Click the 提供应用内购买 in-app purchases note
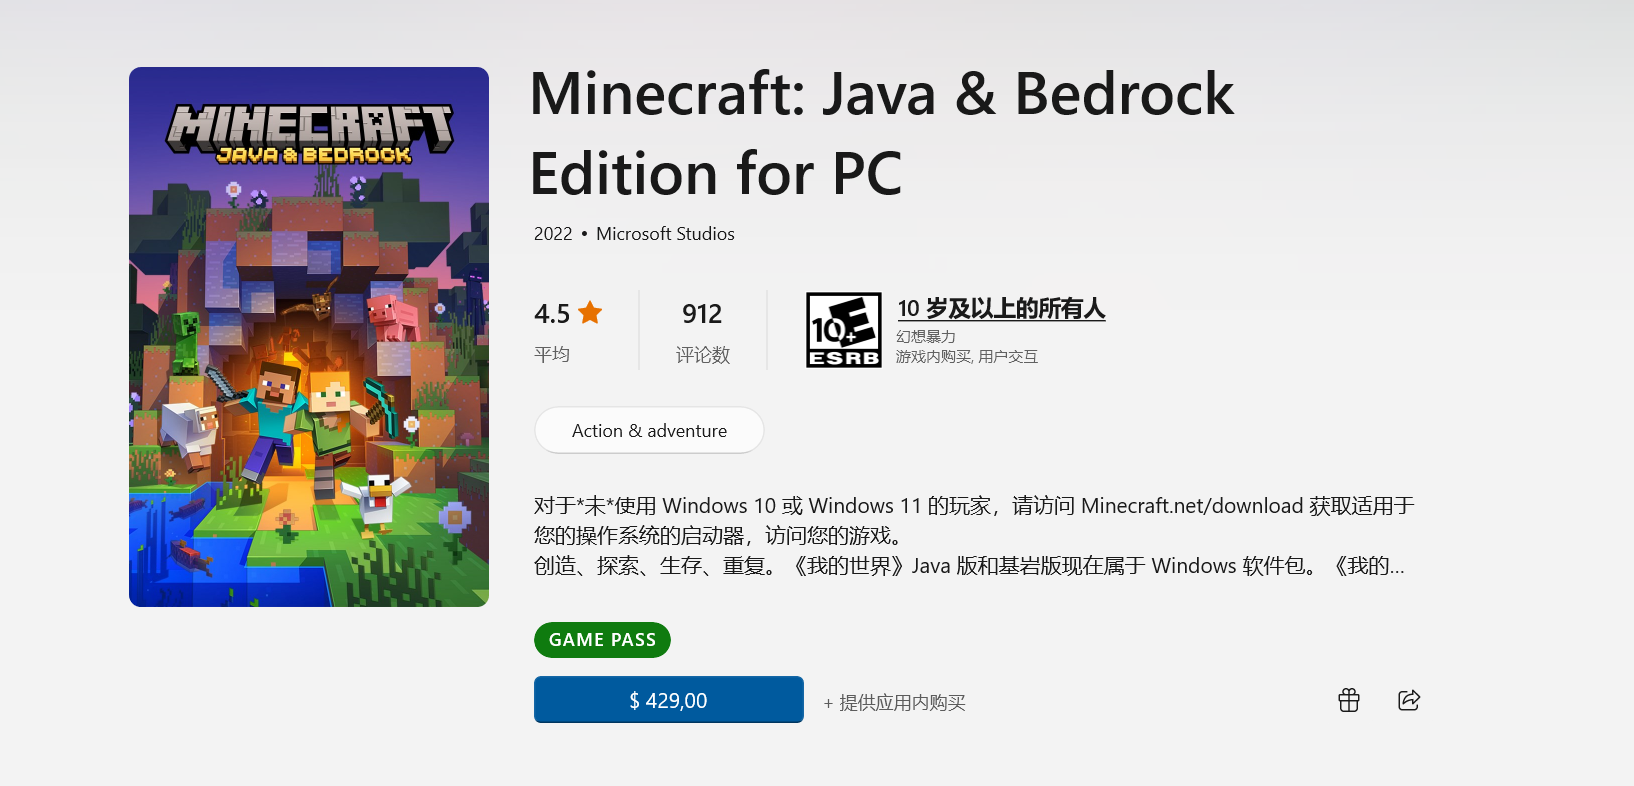The height and width of the screenshot is (786, 1634). click(x=901, y=703)
